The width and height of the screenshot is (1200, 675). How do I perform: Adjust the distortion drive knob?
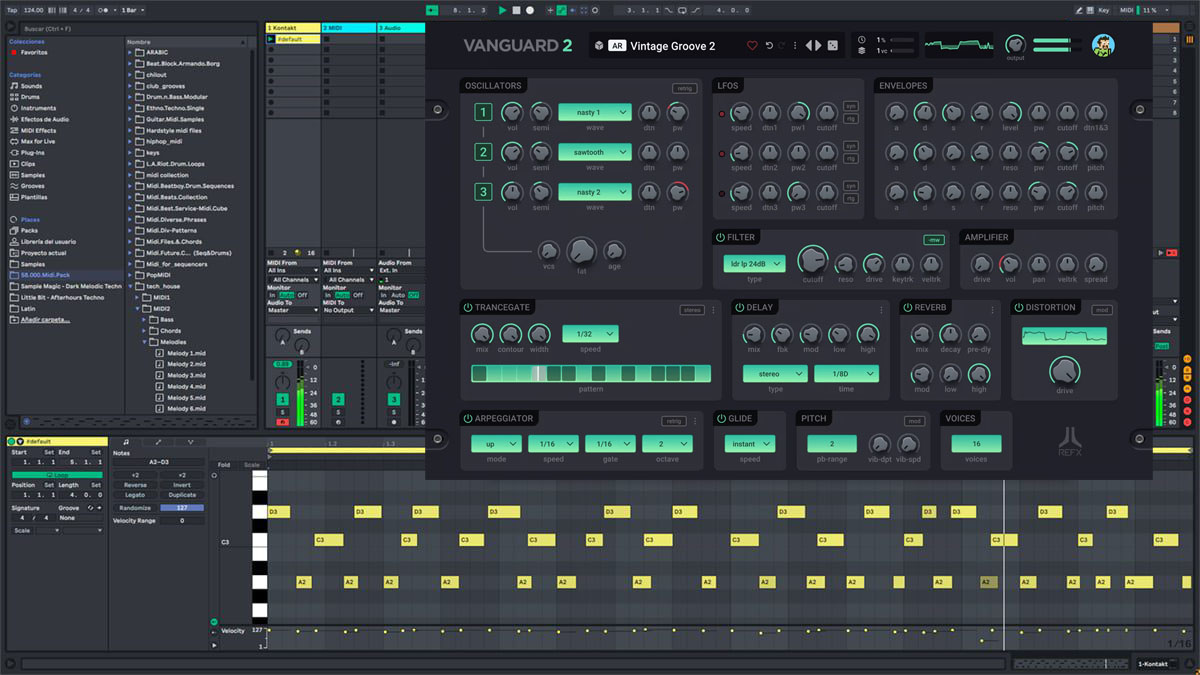click(1064, 372)
